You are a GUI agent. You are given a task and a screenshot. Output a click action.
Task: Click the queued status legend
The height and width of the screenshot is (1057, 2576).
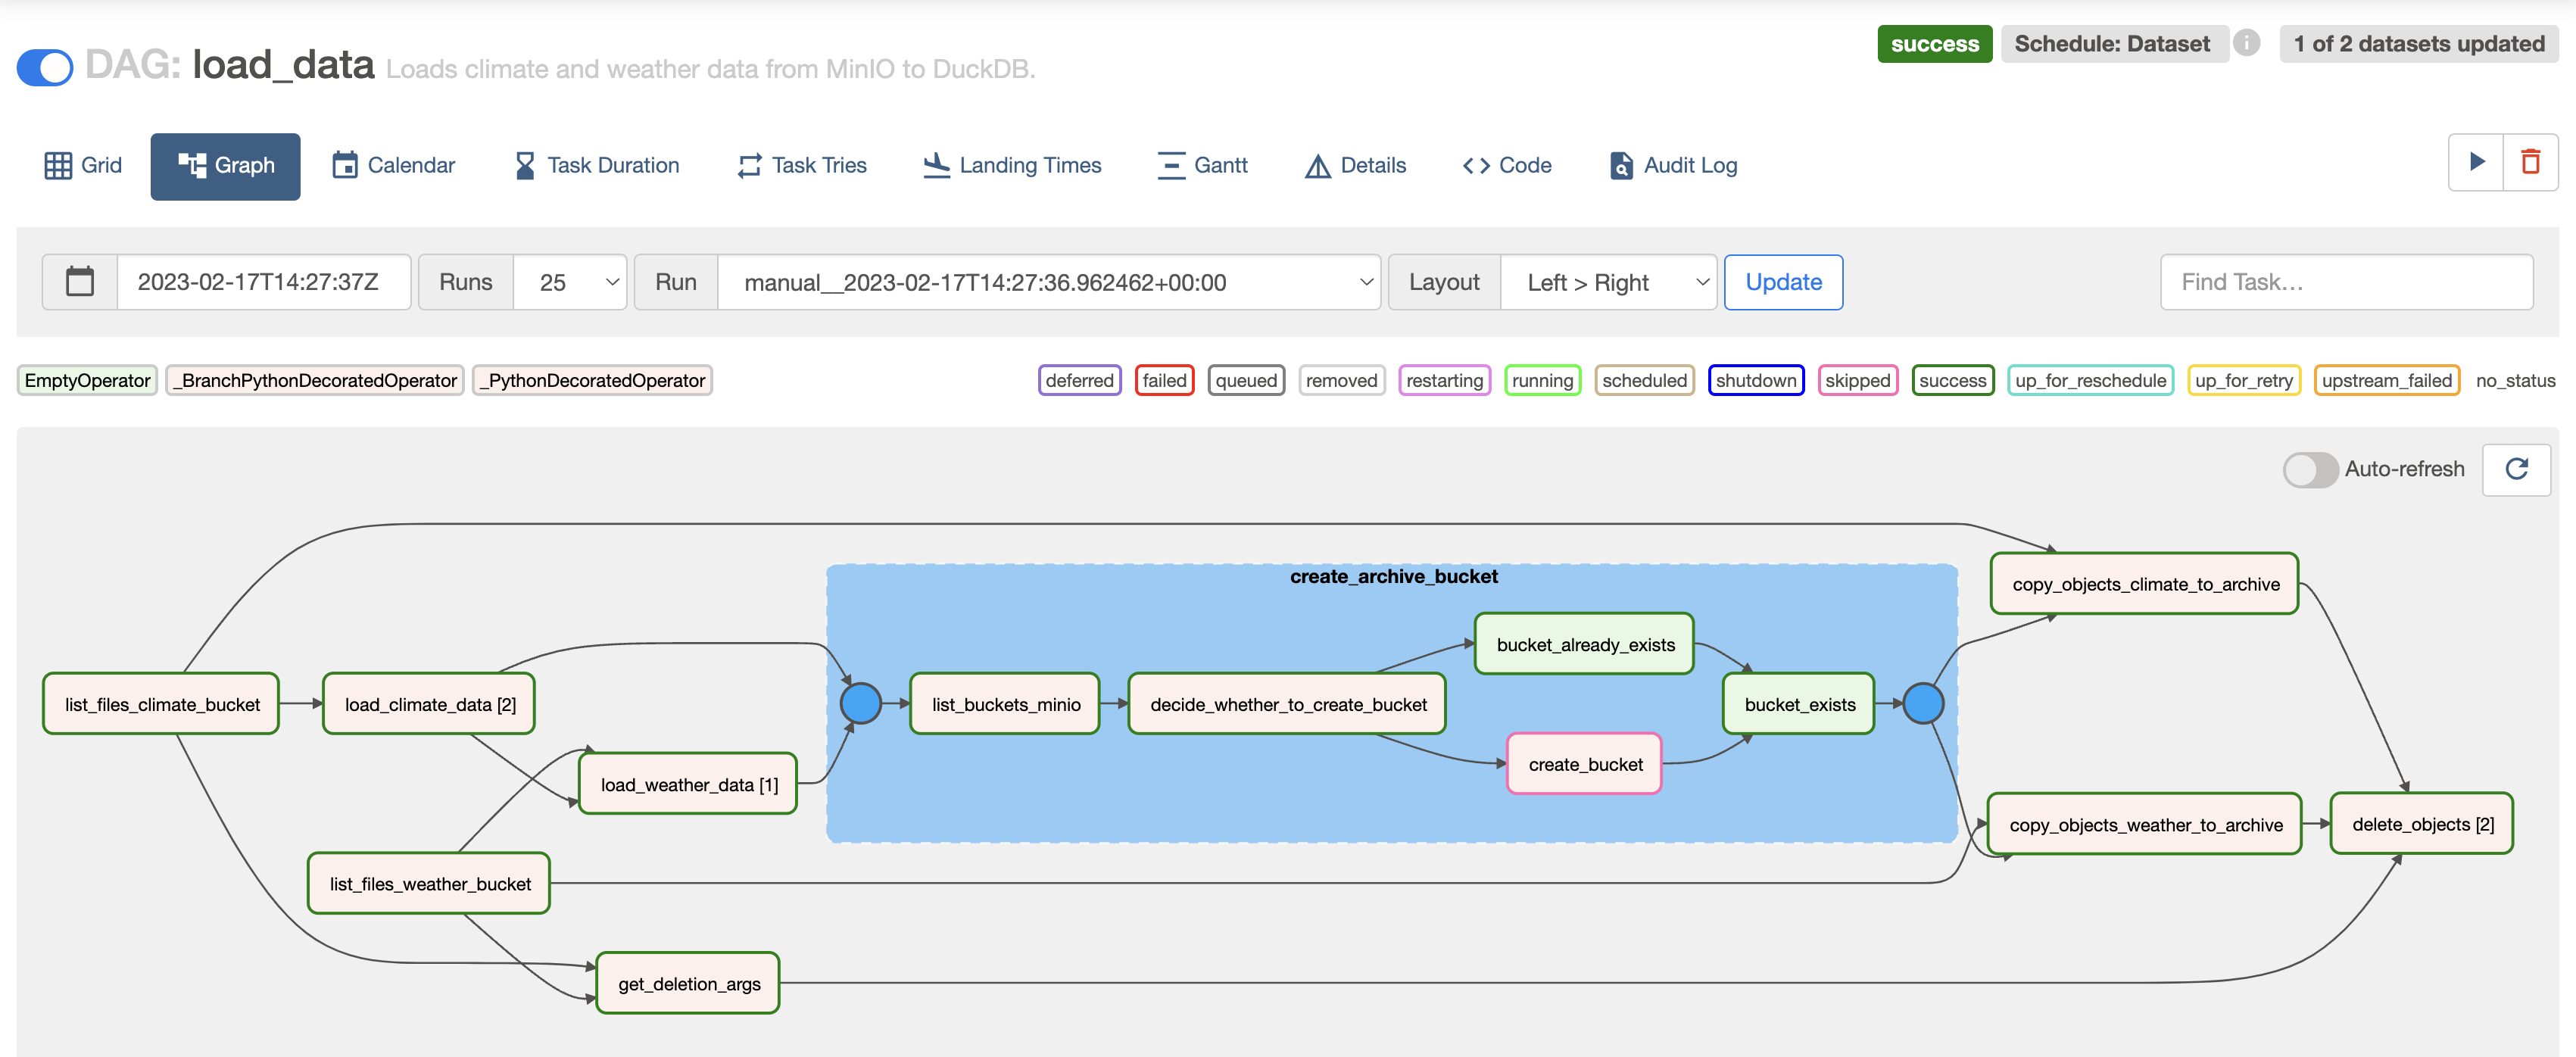1246,380
